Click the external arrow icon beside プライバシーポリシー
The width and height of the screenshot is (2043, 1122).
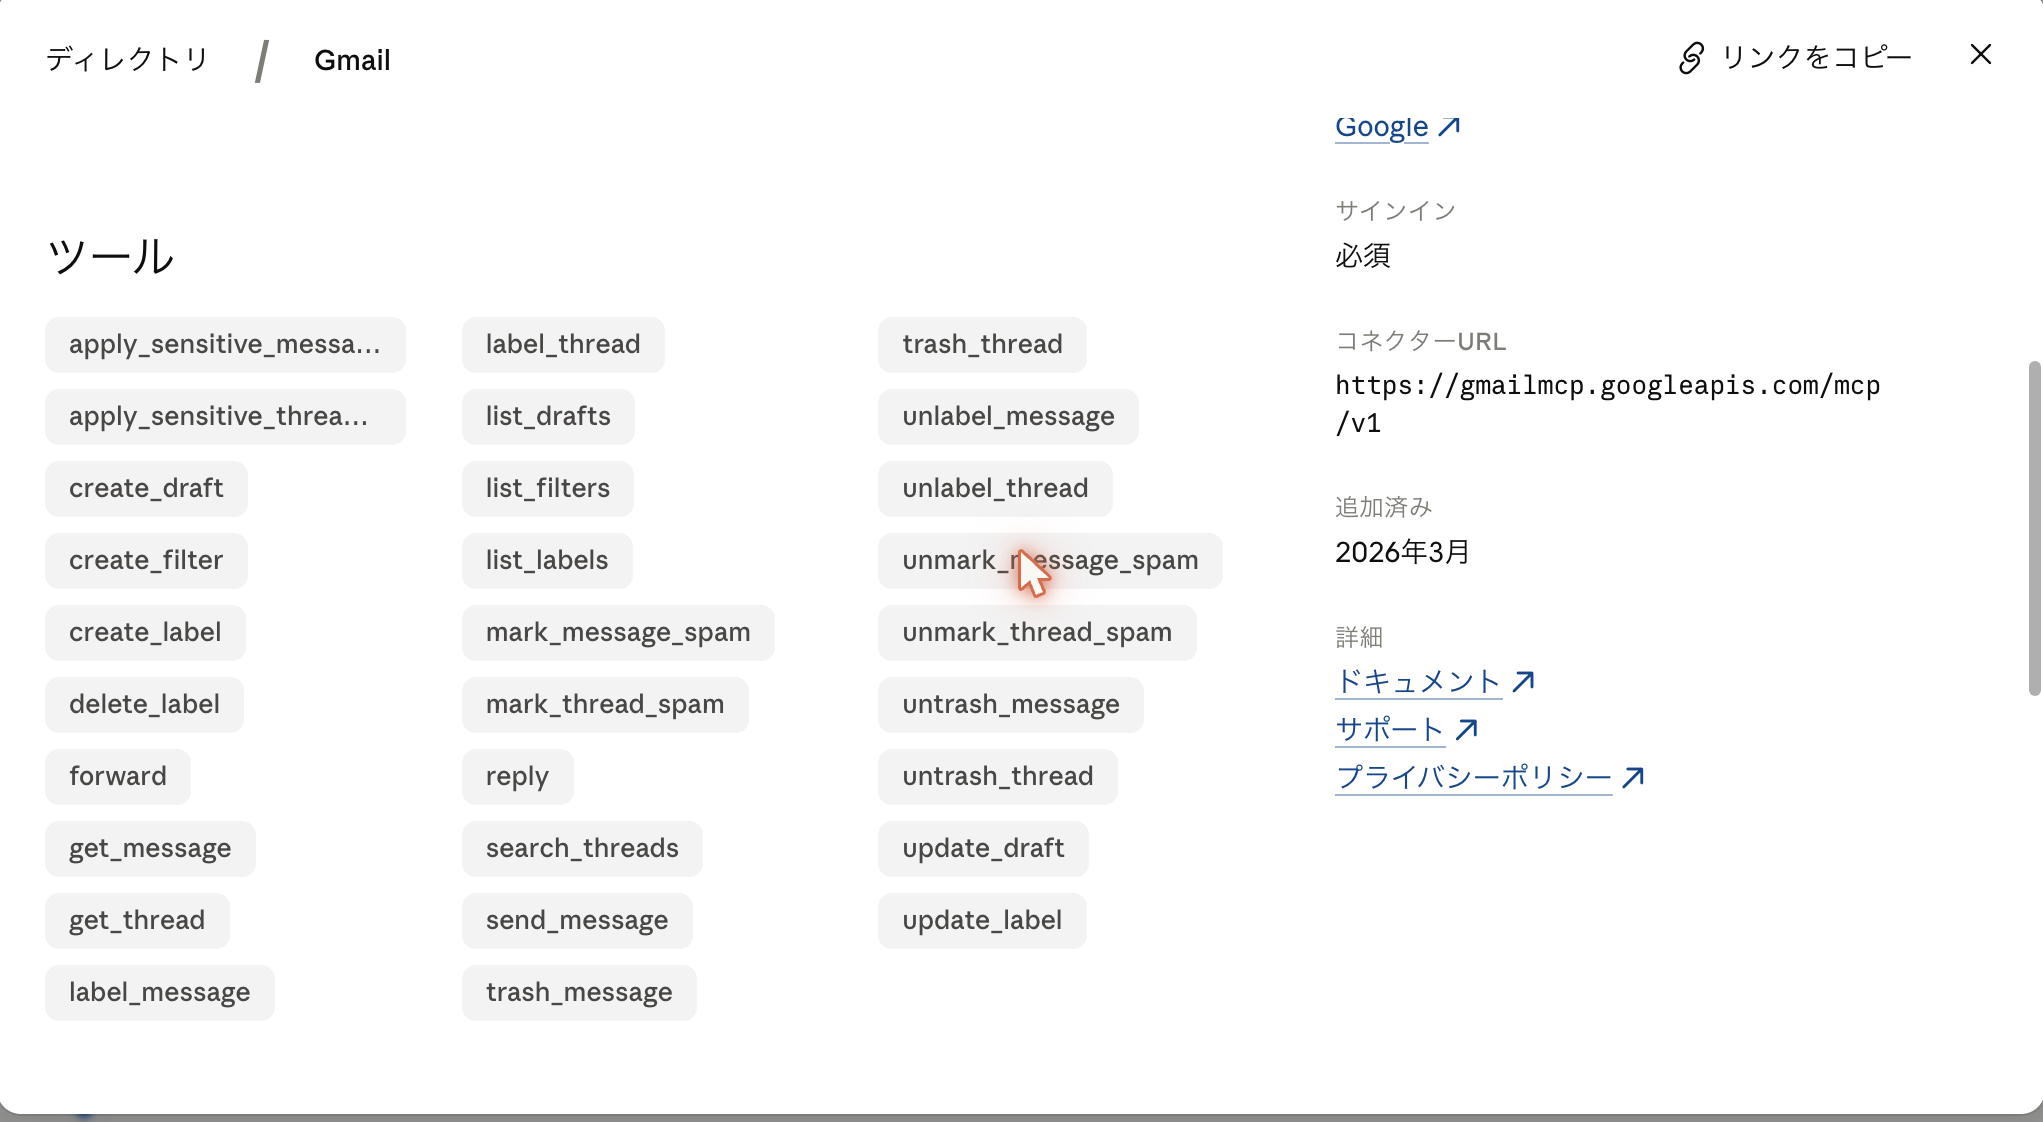point(1633,778)
